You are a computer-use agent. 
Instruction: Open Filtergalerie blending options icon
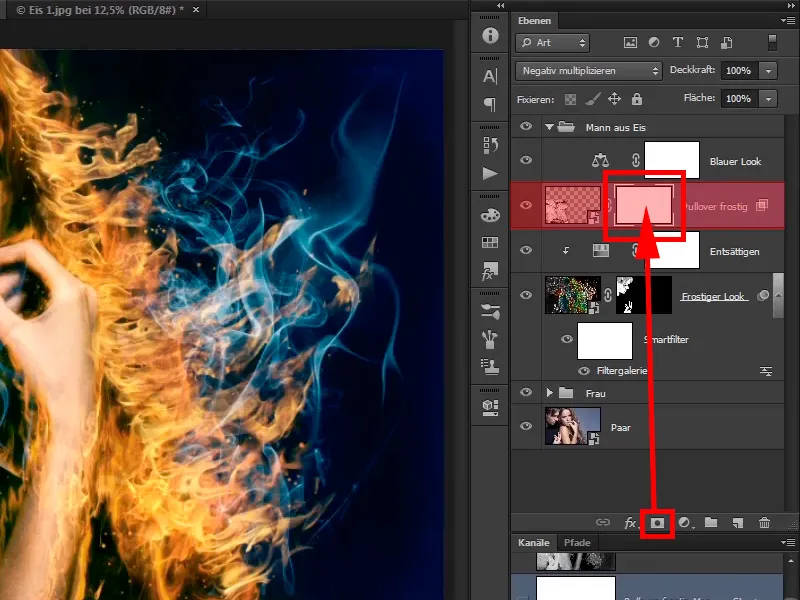coord(766,371)
